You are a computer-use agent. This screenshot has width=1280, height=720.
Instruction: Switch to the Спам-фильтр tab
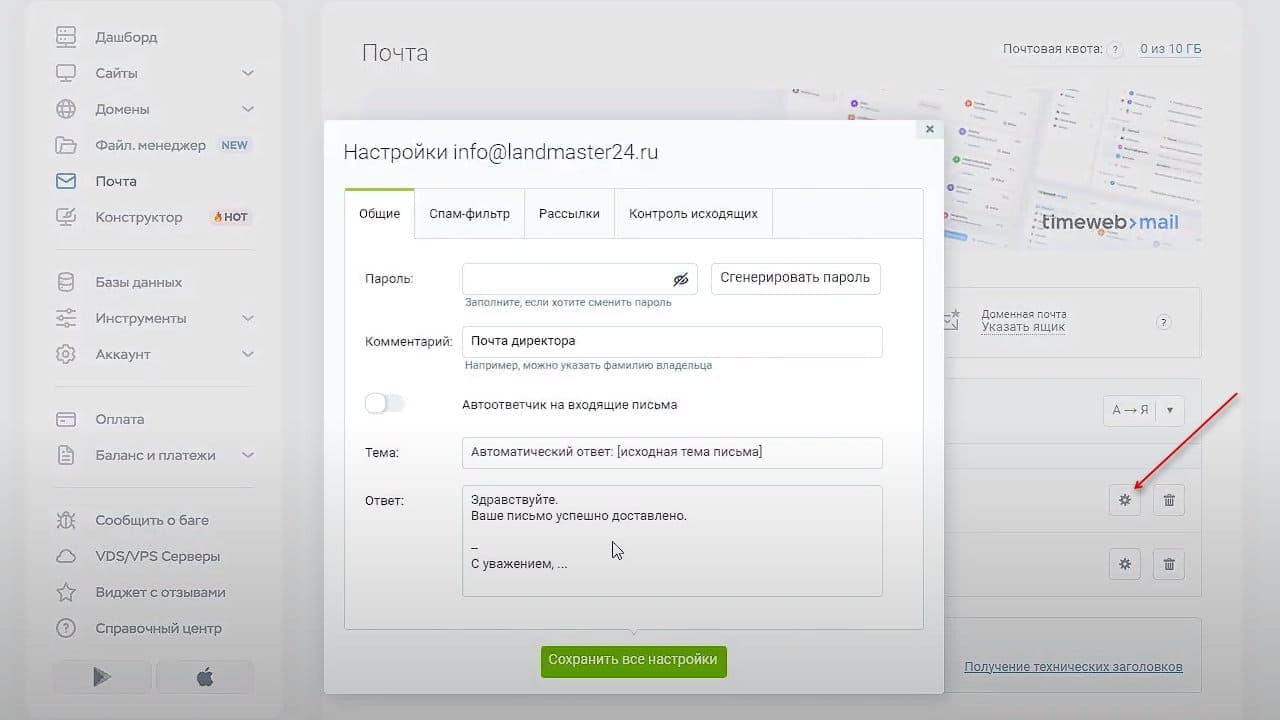(470, 214)
